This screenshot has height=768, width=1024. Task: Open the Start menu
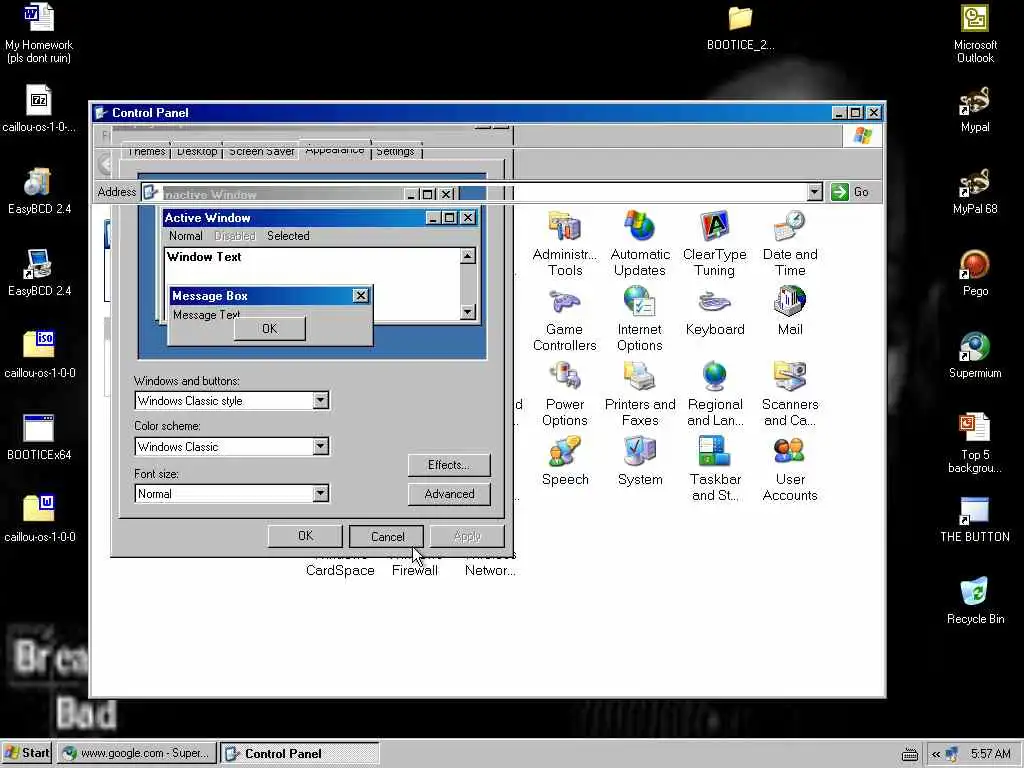[x=27, y=753]
